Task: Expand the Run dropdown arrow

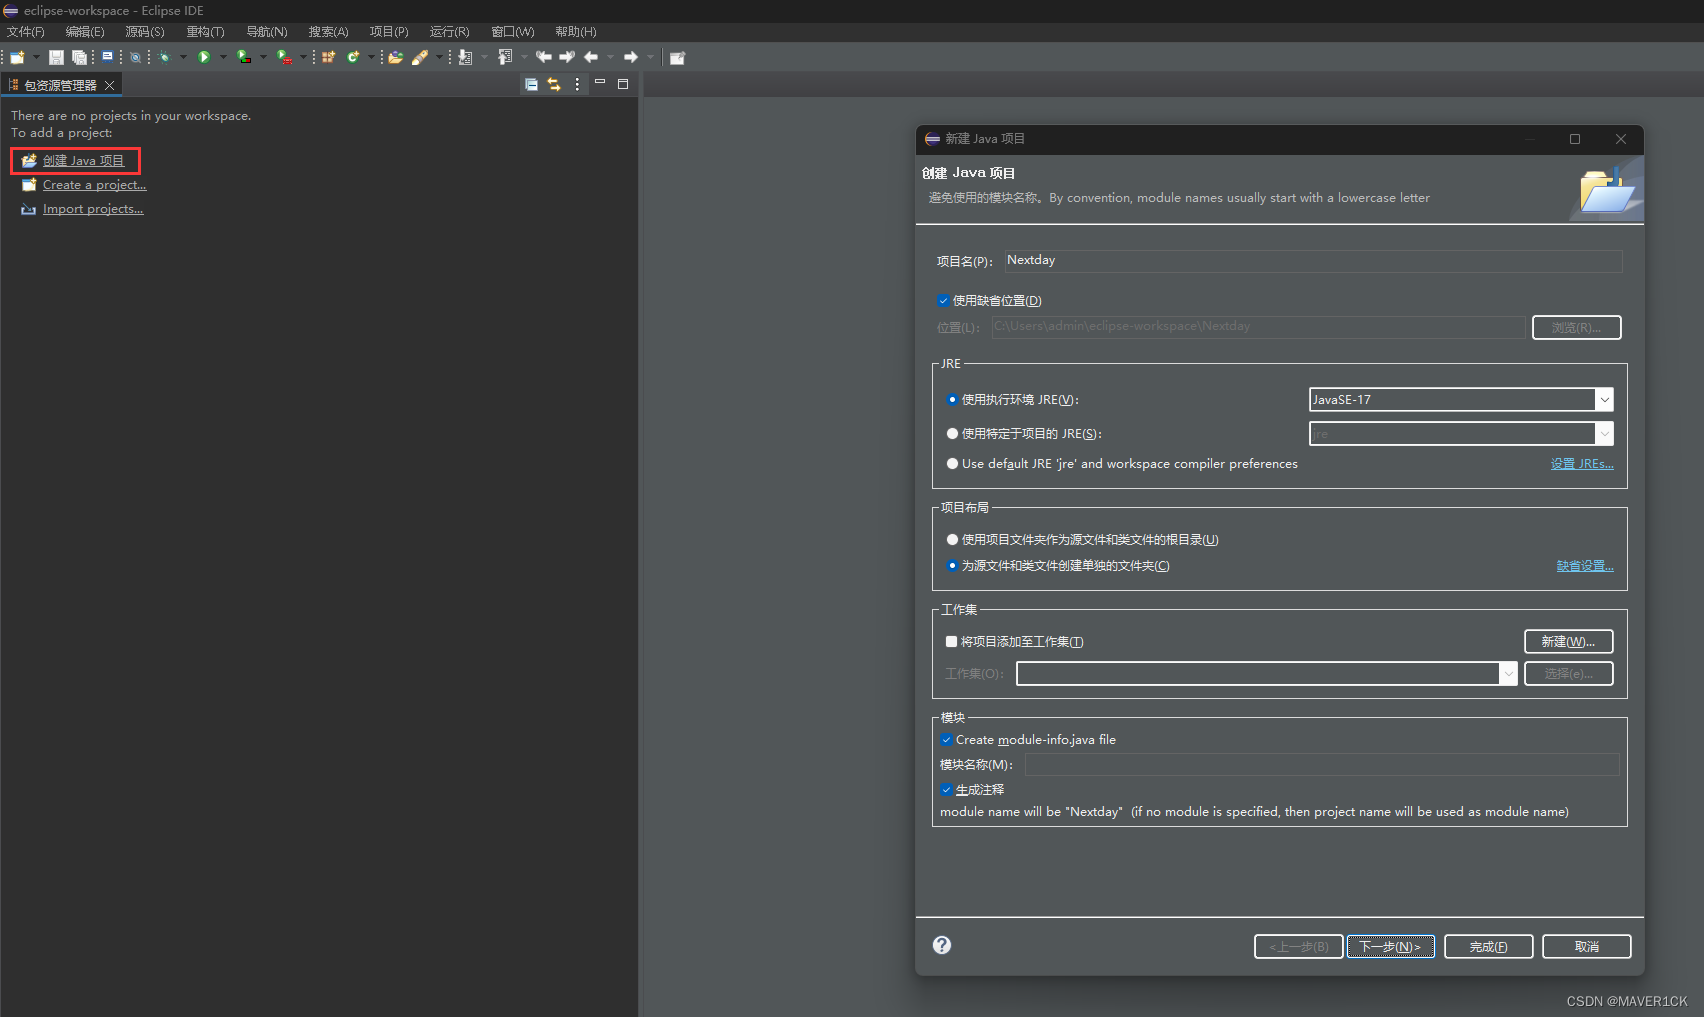Action: (x=223, y=57)
